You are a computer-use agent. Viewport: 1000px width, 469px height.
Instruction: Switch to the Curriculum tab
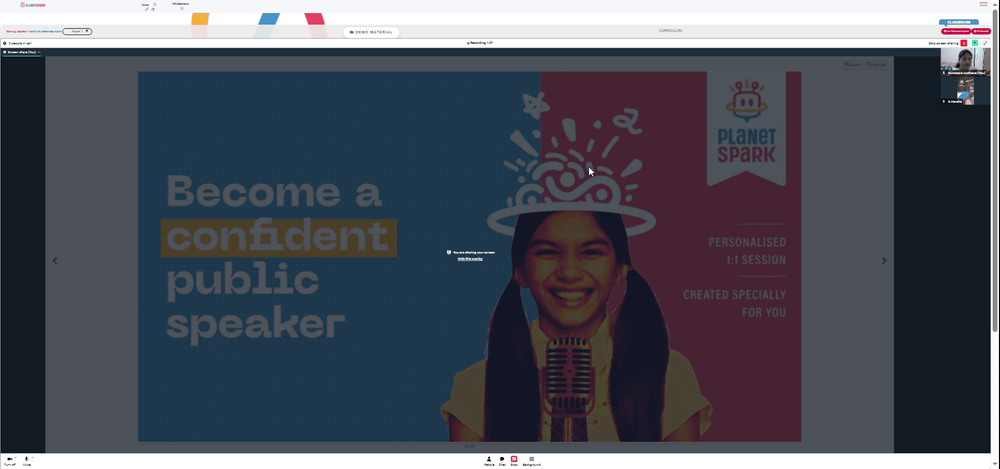(670, 31)
